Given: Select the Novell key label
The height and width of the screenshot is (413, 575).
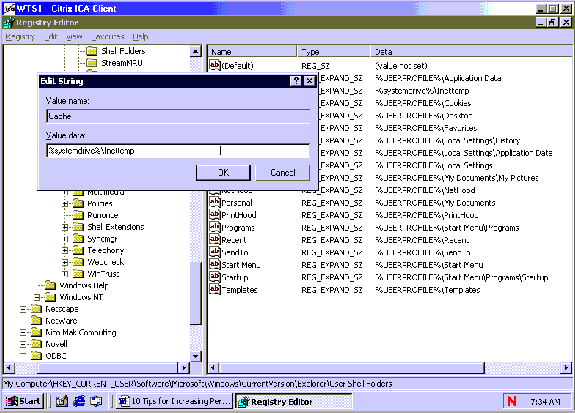Looking at the screenshot, I should 56,344.
